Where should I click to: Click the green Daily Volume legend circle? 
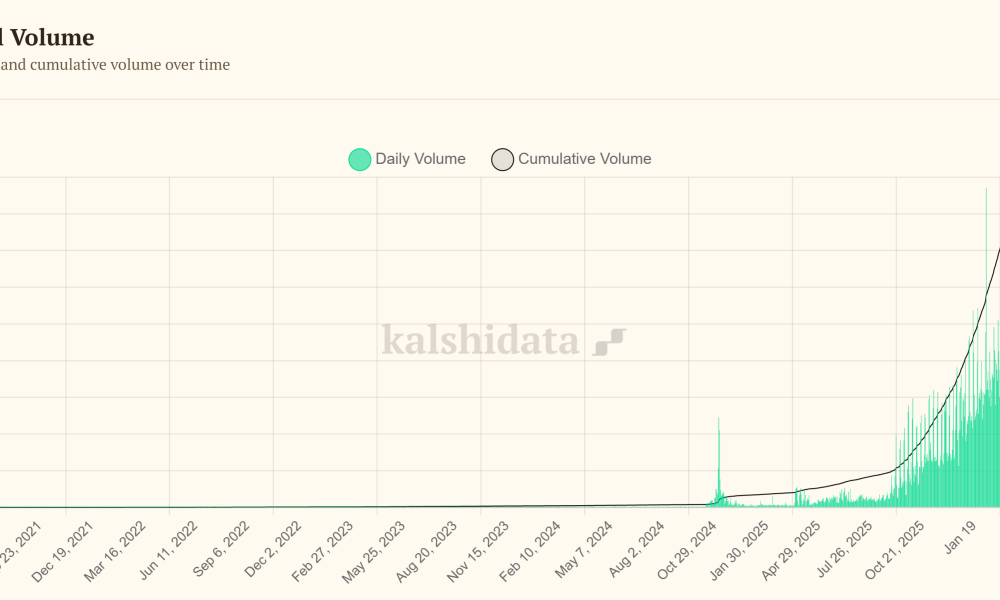point(360,159)
